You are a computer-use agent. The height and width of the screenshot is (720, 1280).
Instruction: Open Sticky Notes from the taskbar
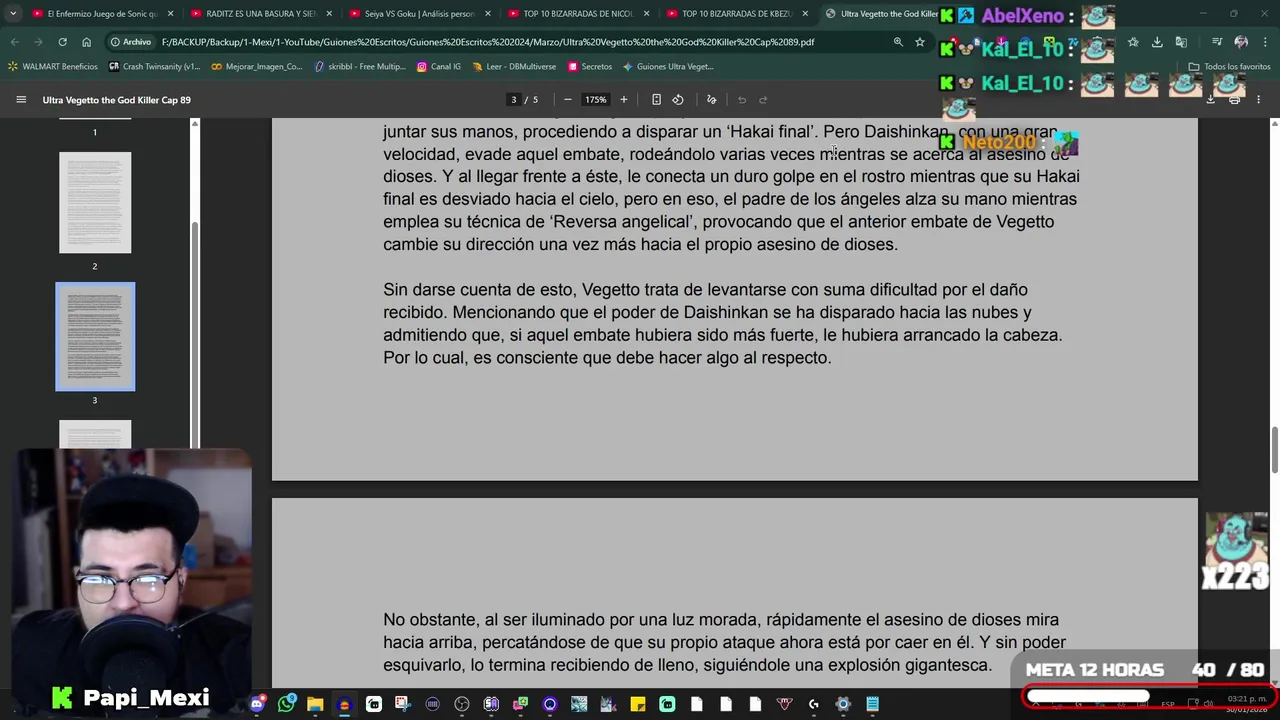pyautogui.click(x=638, y=704)
